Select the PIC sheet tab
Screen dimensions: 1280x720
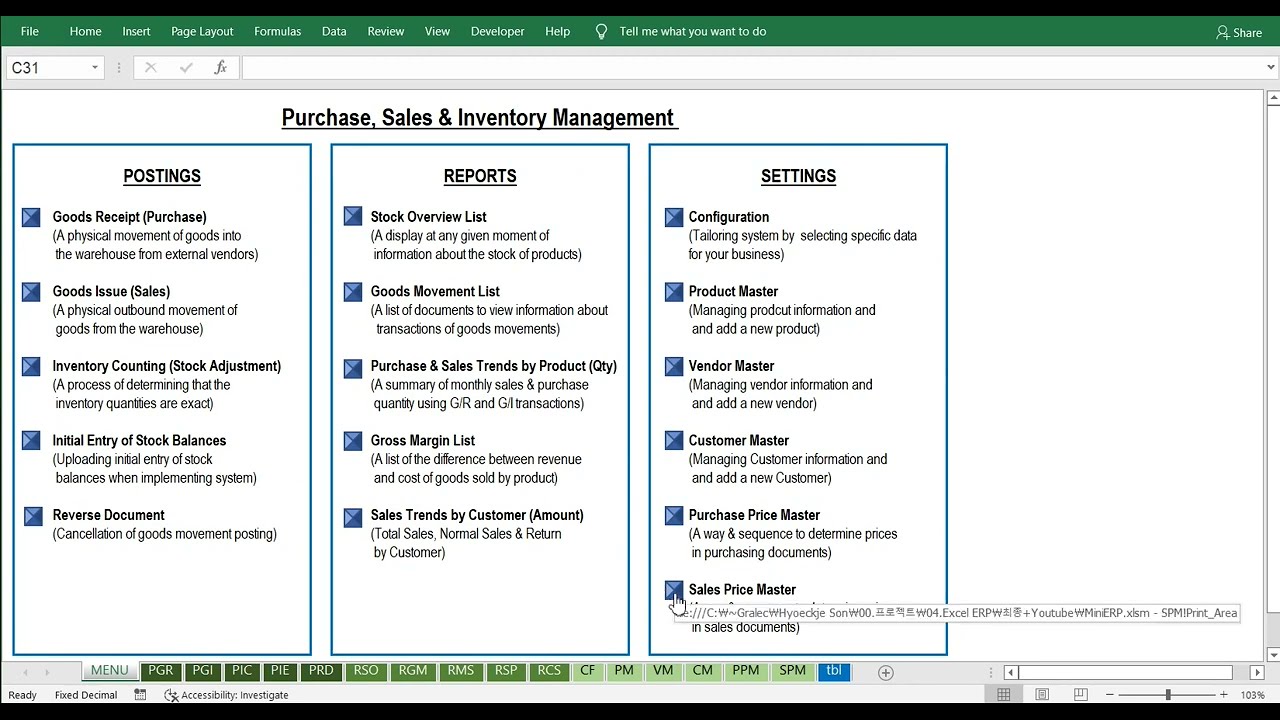[x=242, y=671]
